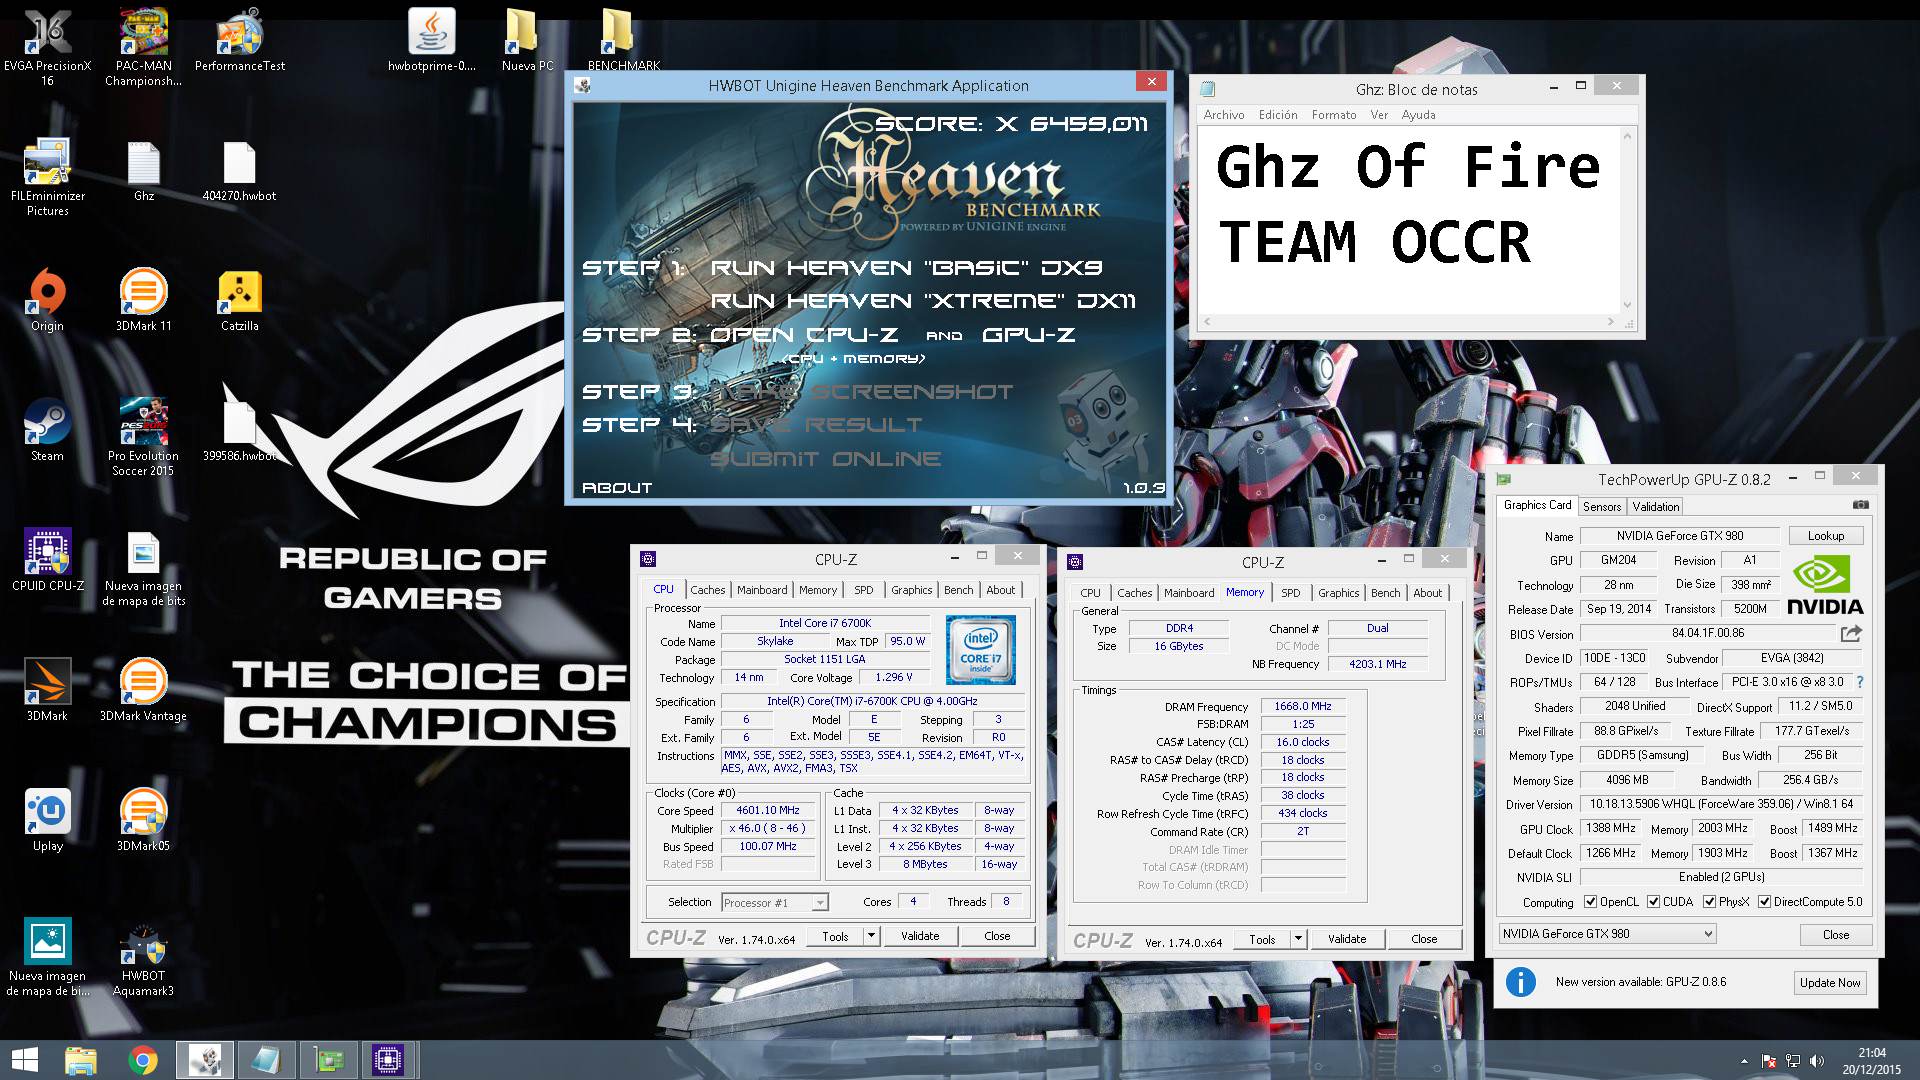The width and height of the screenshot is (1920, 1080).
Task: Open PAC-MAN Championship desktop icon
Action: pos(143,48)
